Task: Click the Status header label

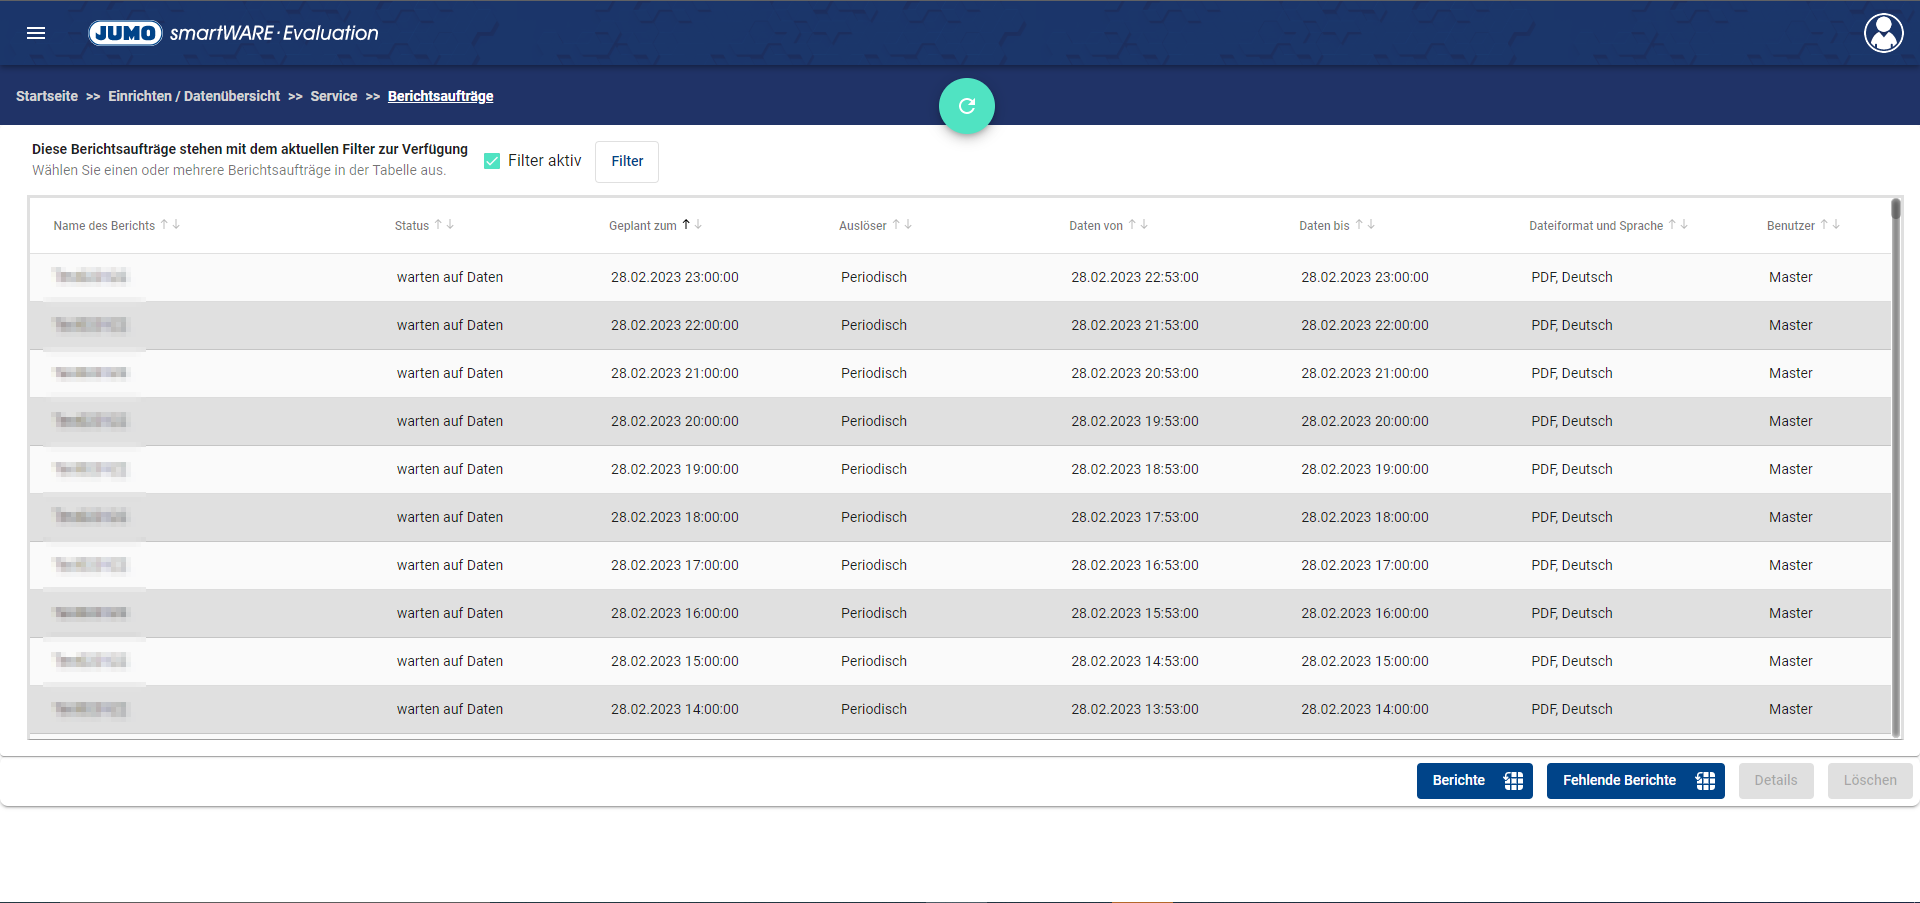Action: (412, 226)
